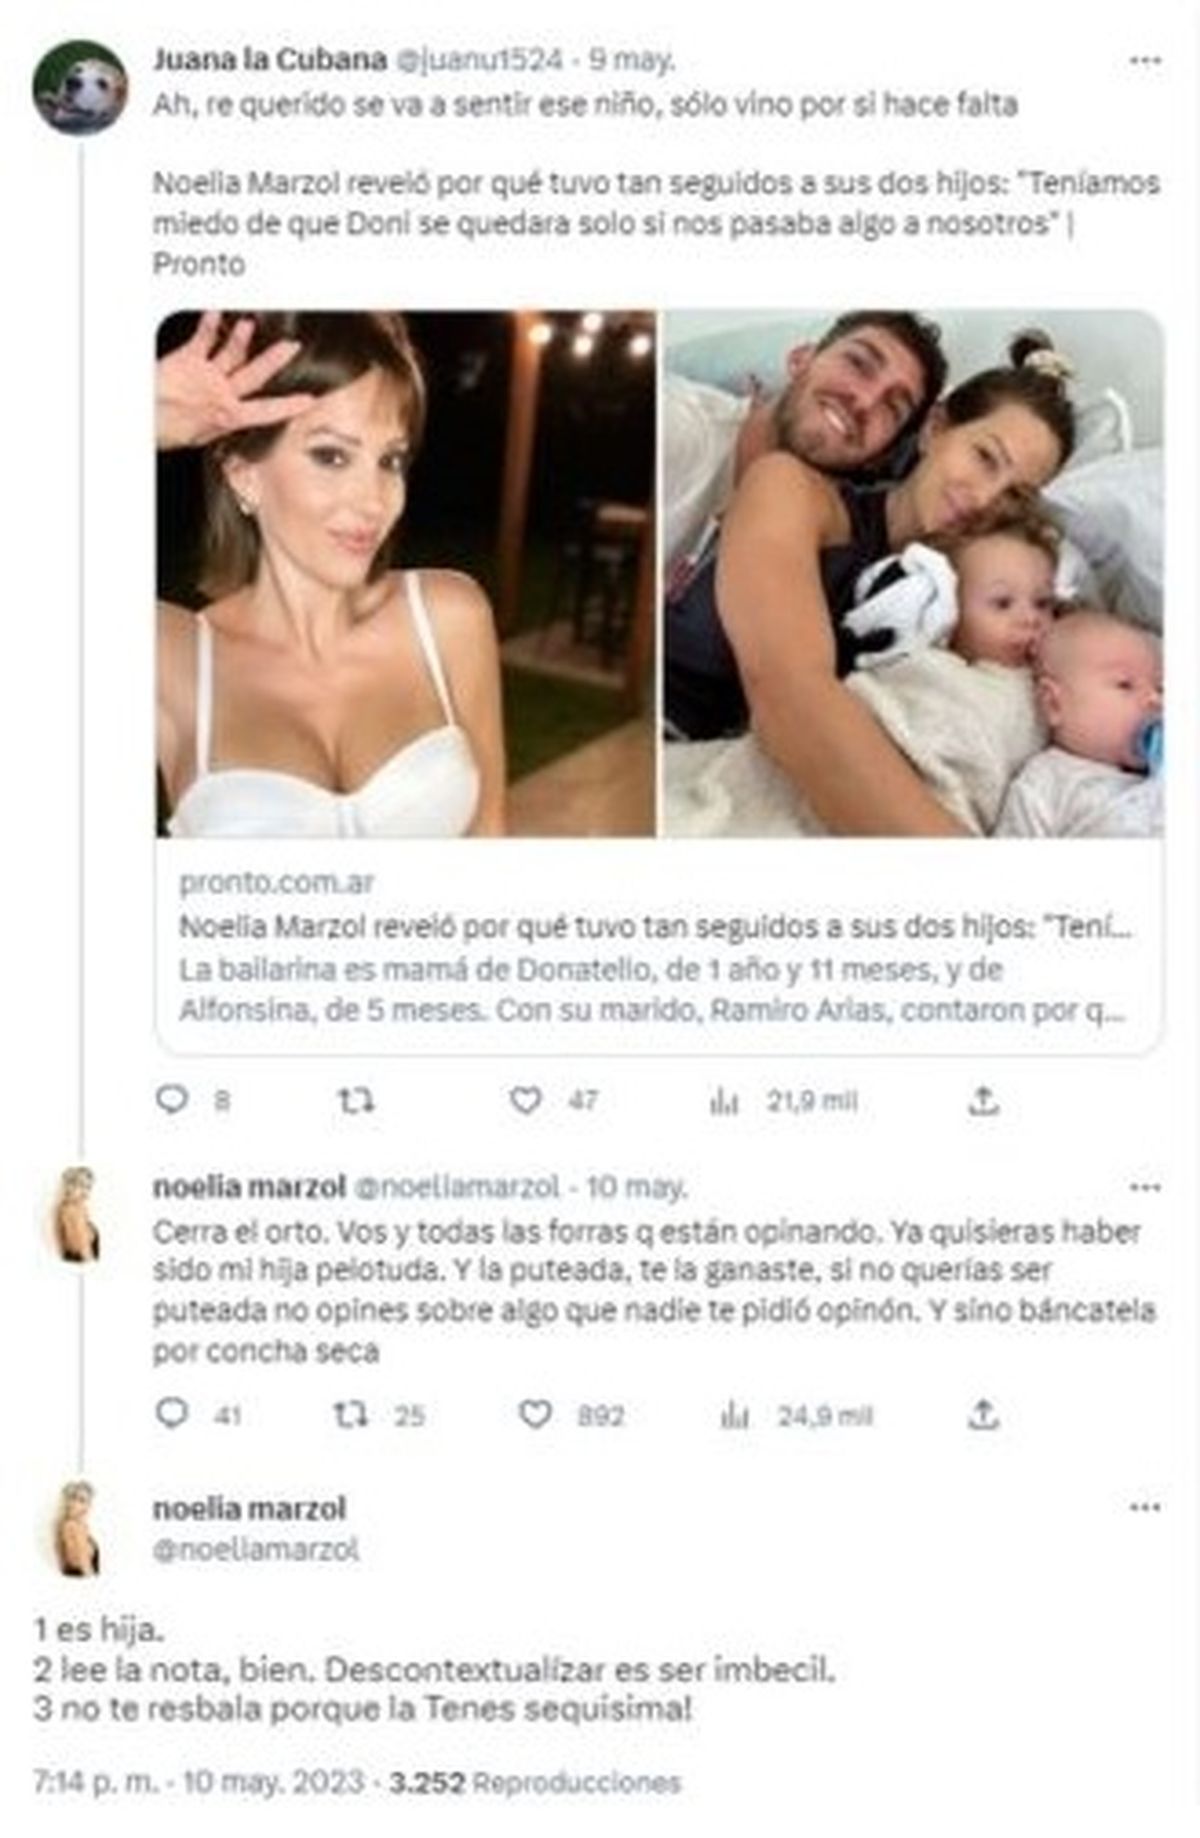Retweet the reply with 25 retweets
Image resolution: width=1200 pixels, height=1838 pixels.
click(x=350, y=1414)
